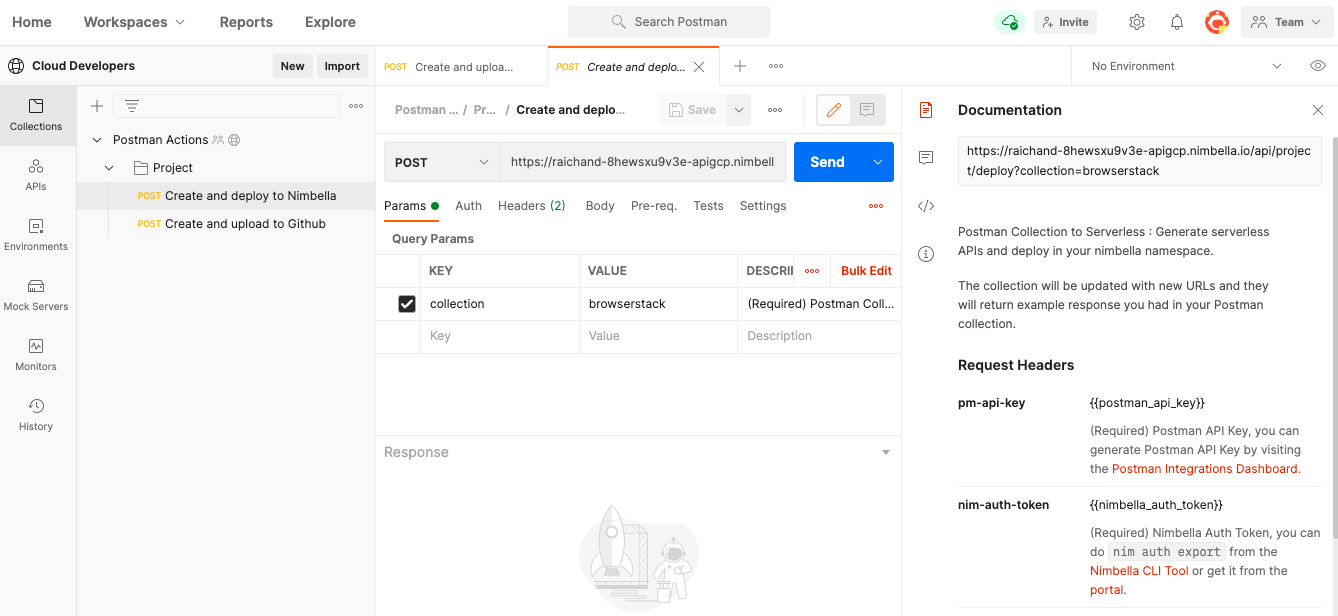Click the Save button
This screenshot has width=1338, height=616.
tap(693, 110)
